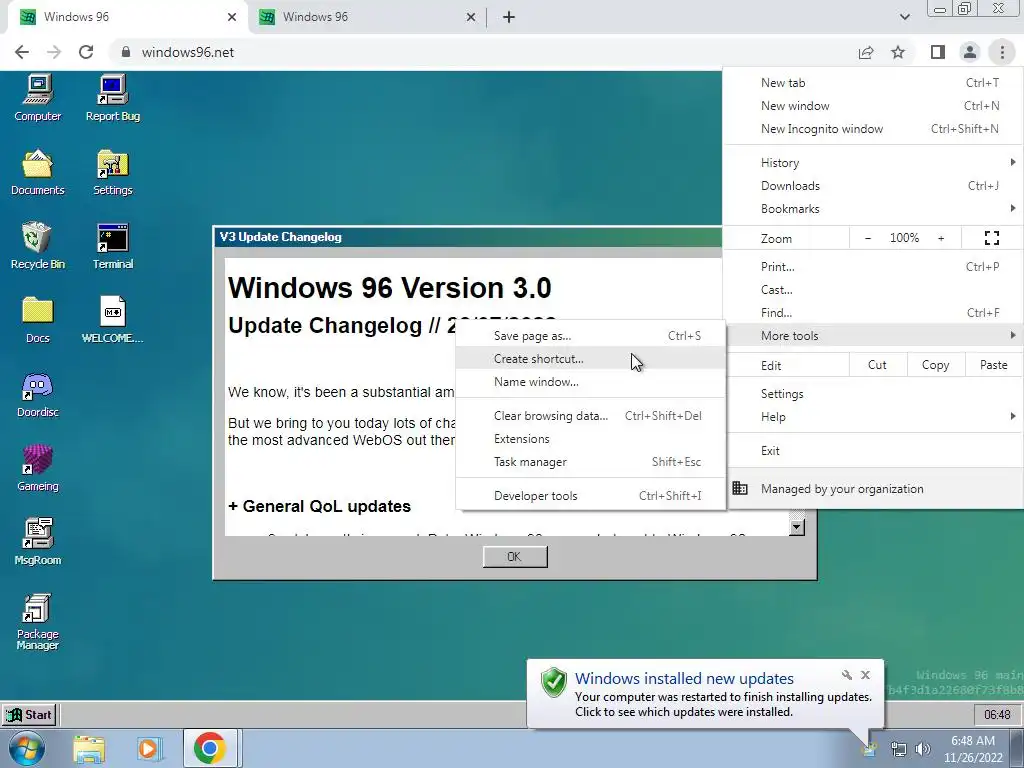Share this page icon in address bar
1024x768 pixels.
tap(866, 52)
